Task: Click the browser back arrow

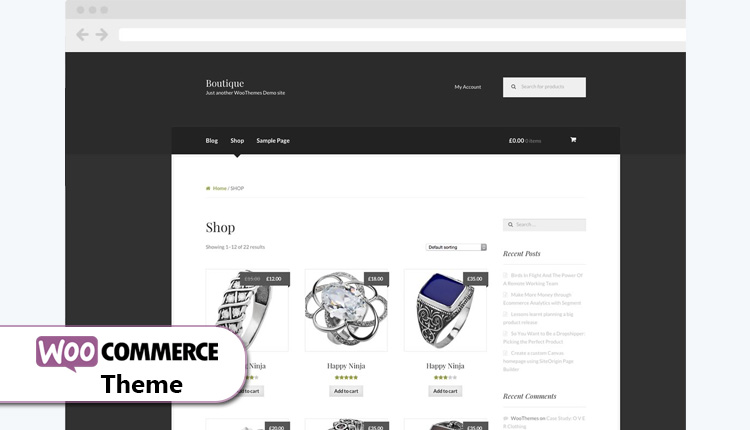Action: point(82,34)
